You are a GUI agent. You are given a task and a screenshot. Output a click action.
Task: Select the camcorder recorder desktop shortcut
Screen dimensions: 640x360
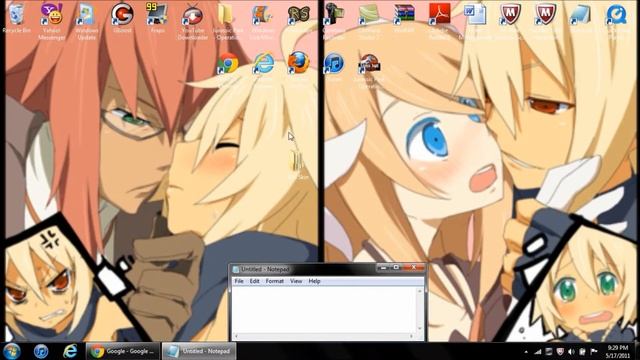tap(334, 20)
